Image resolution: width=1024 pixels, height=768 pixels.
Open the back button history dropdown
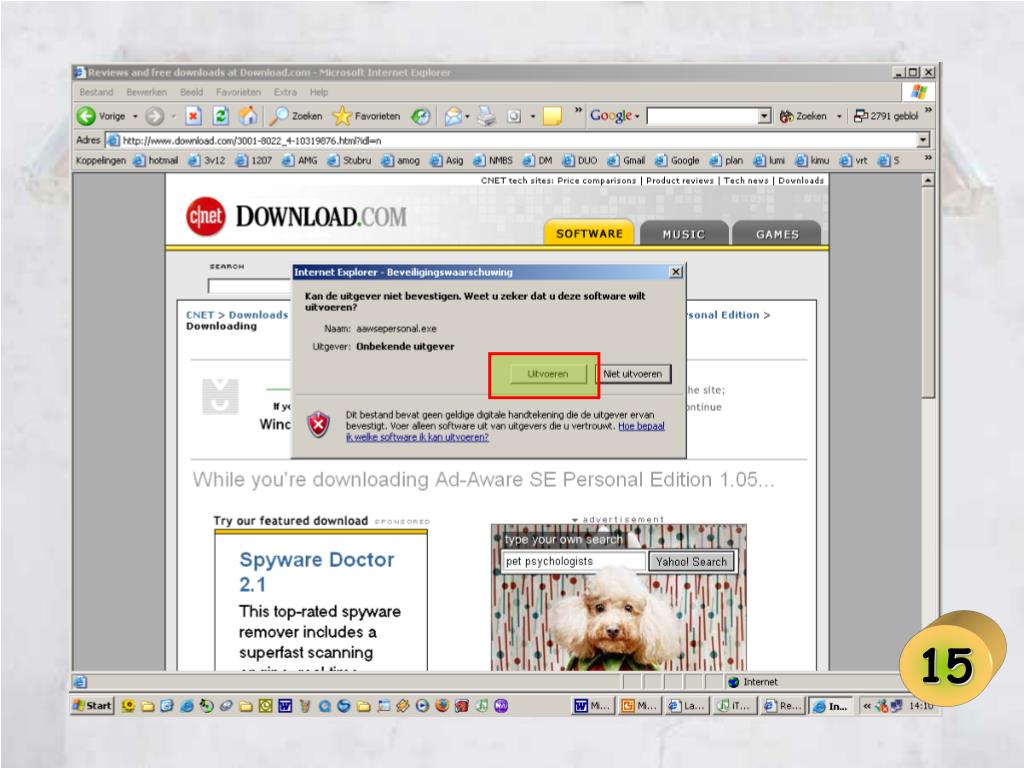click(x=135, y=116)
